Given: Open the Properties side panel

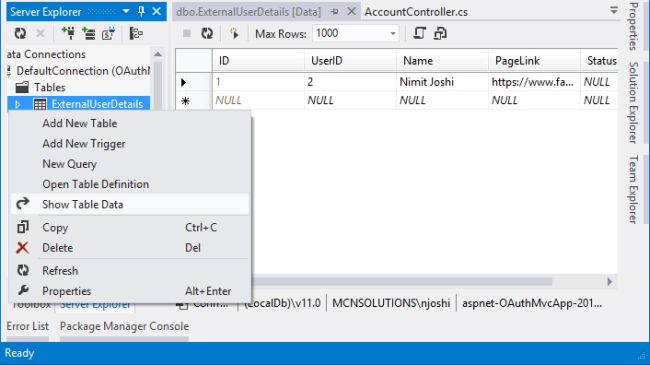Looking at the screenshot, I should click(x=633, y=26).
